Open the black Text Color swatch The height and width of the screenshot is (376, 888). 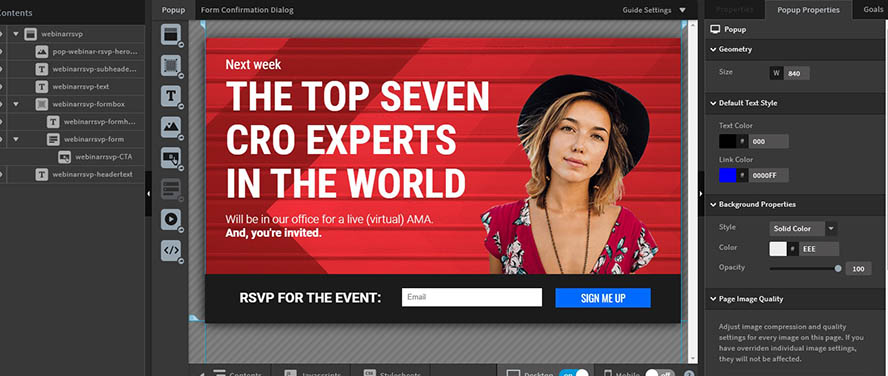pyautogui.click(x=728, y=142)
